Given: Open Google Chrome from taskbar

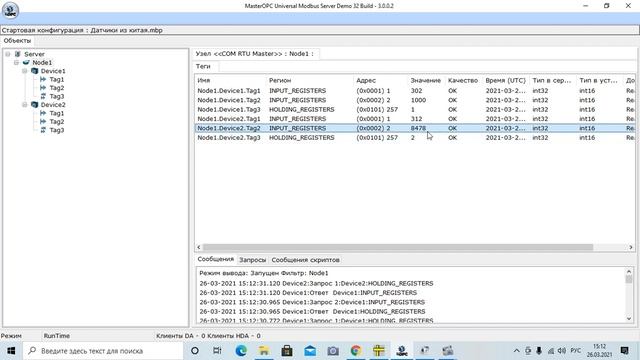Looking at the screenshot, I should [x=356, y=351].
